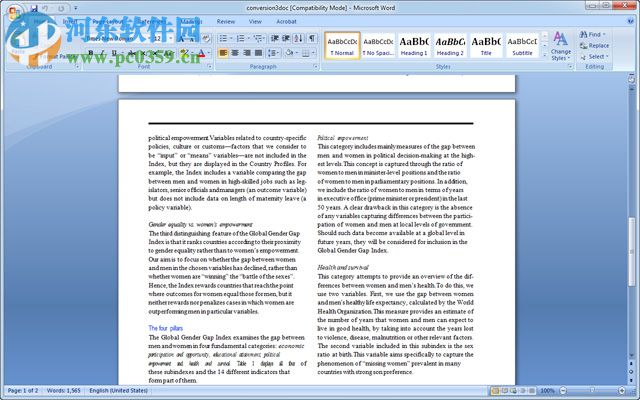Switch to Outline view
This screenshot has height=400, width=640.
click(x=523, y=391)
